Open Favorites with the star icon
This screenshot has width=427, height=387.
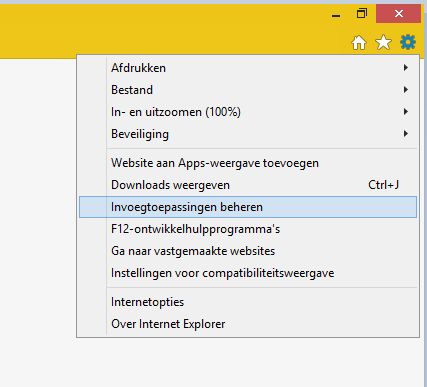tap(383, 43)
